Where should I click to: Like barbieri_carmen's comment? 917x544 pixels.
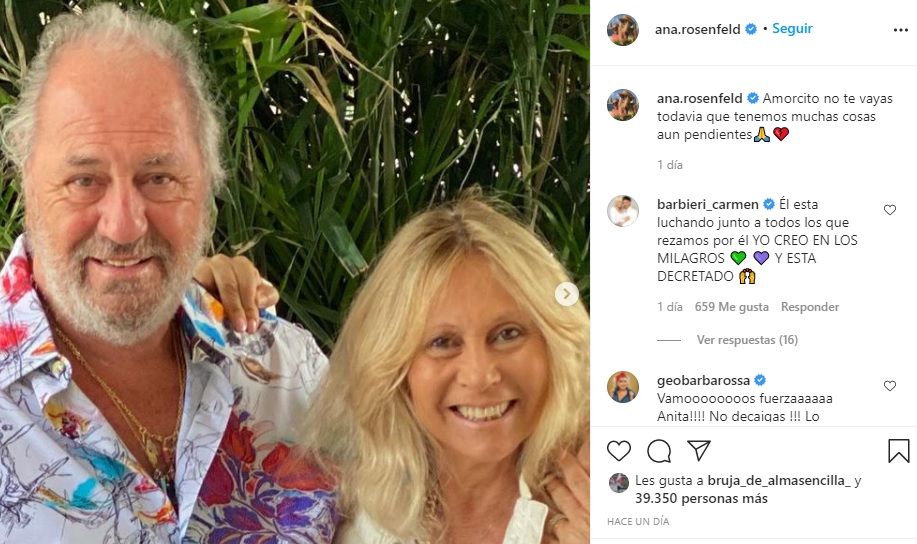pyautogui.click(x=890, y=209)
